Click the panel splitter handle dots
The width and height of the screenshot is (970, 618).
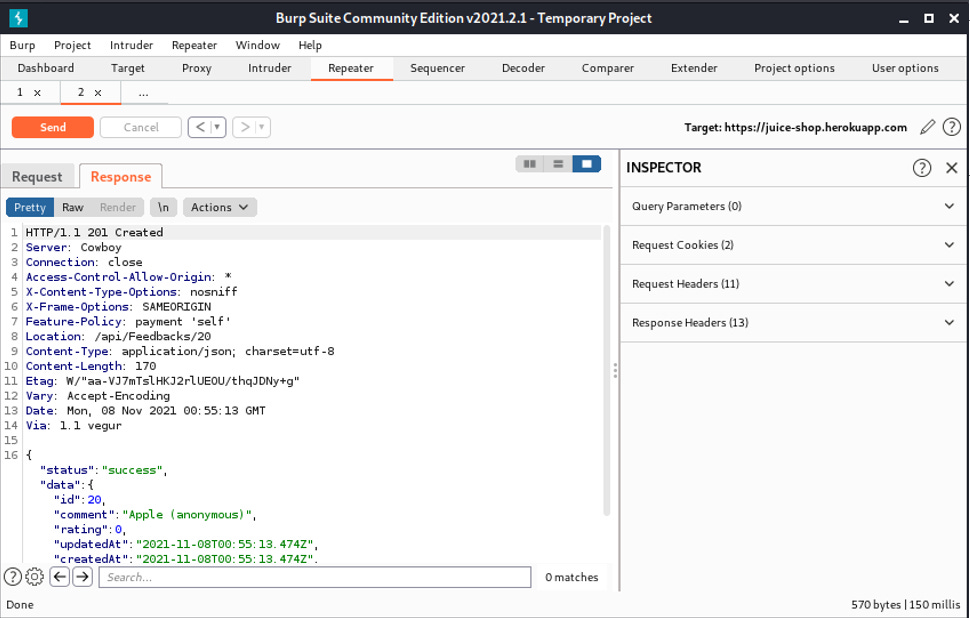tap(615, 371)
